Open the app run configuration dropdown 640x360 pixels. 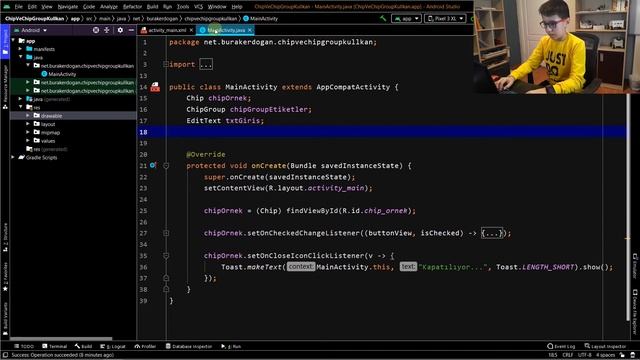(407, 18)
